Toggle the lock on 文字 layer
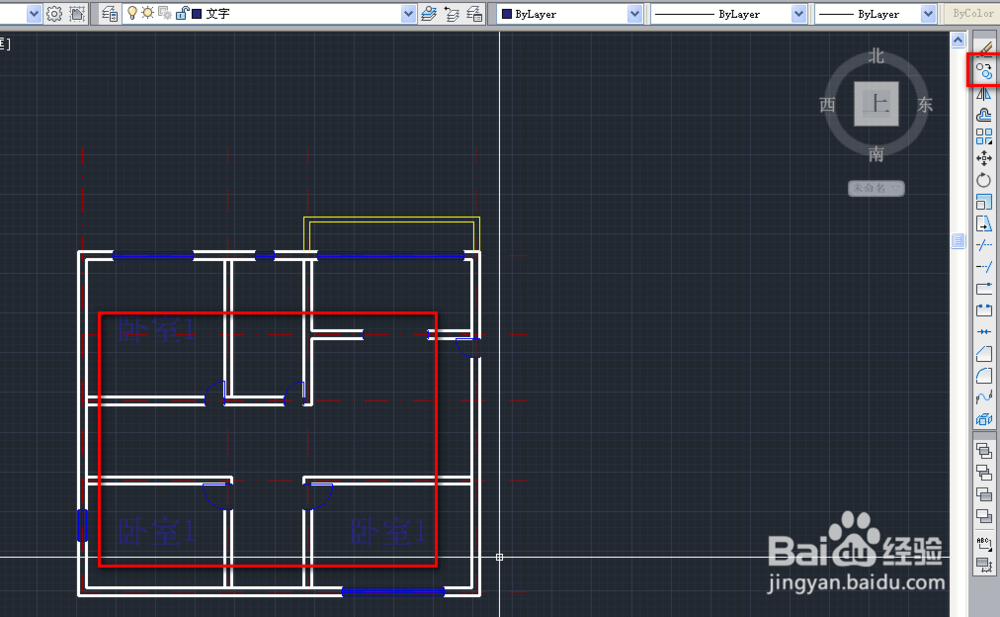Viewport: 1000px width, 617px height. pos(182,13)
